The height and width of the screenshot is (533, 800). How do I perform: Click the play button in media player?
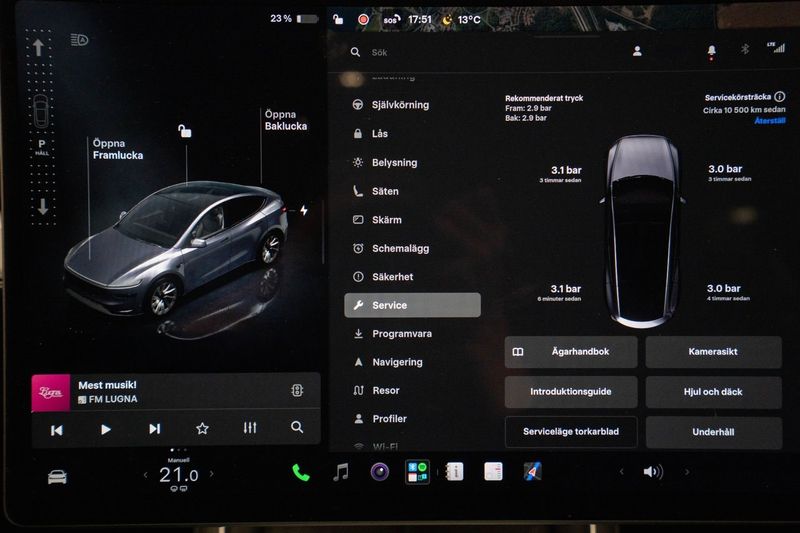[x=106, y=429]
